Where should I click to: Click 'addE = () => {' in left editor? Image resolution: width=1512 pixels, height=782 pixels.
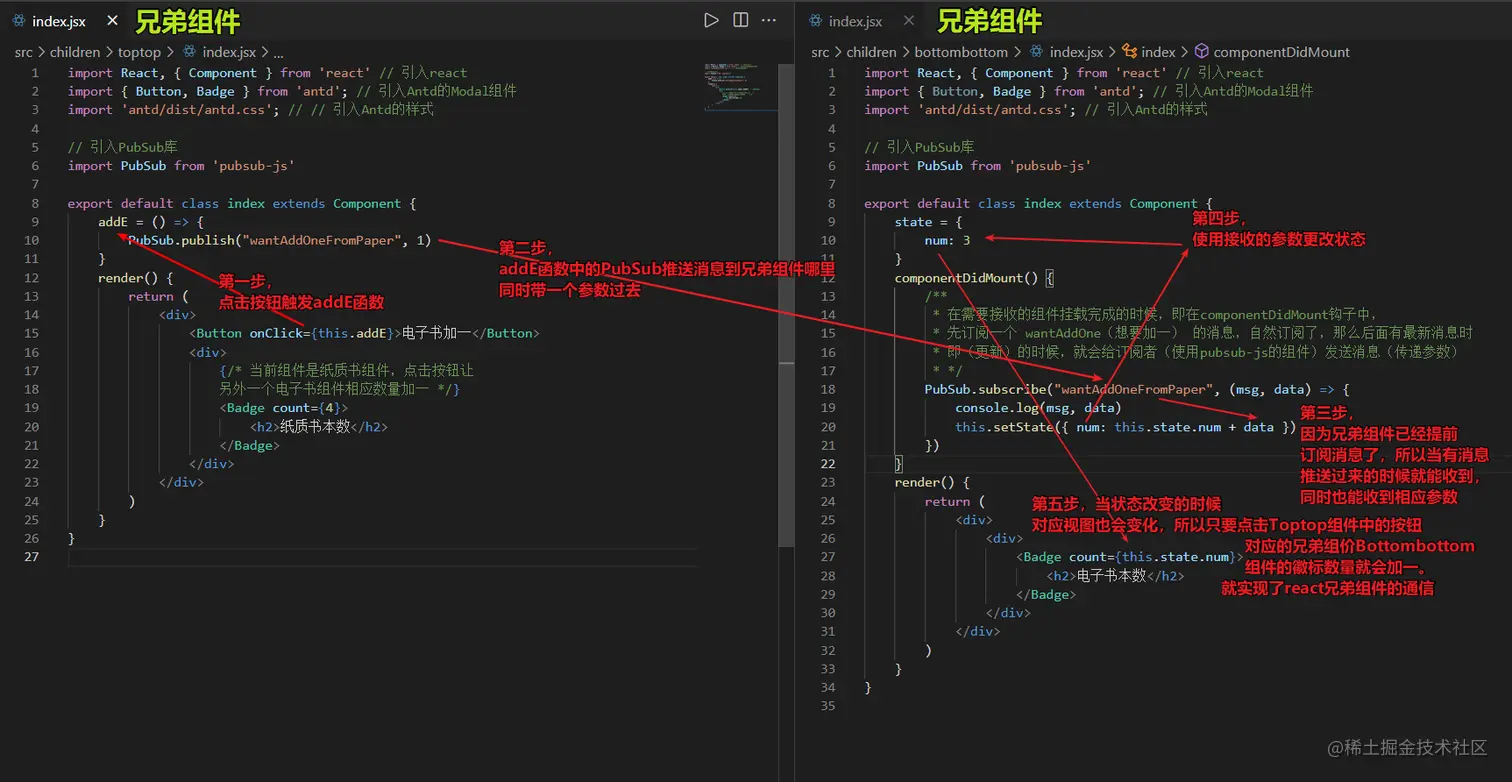151,222
